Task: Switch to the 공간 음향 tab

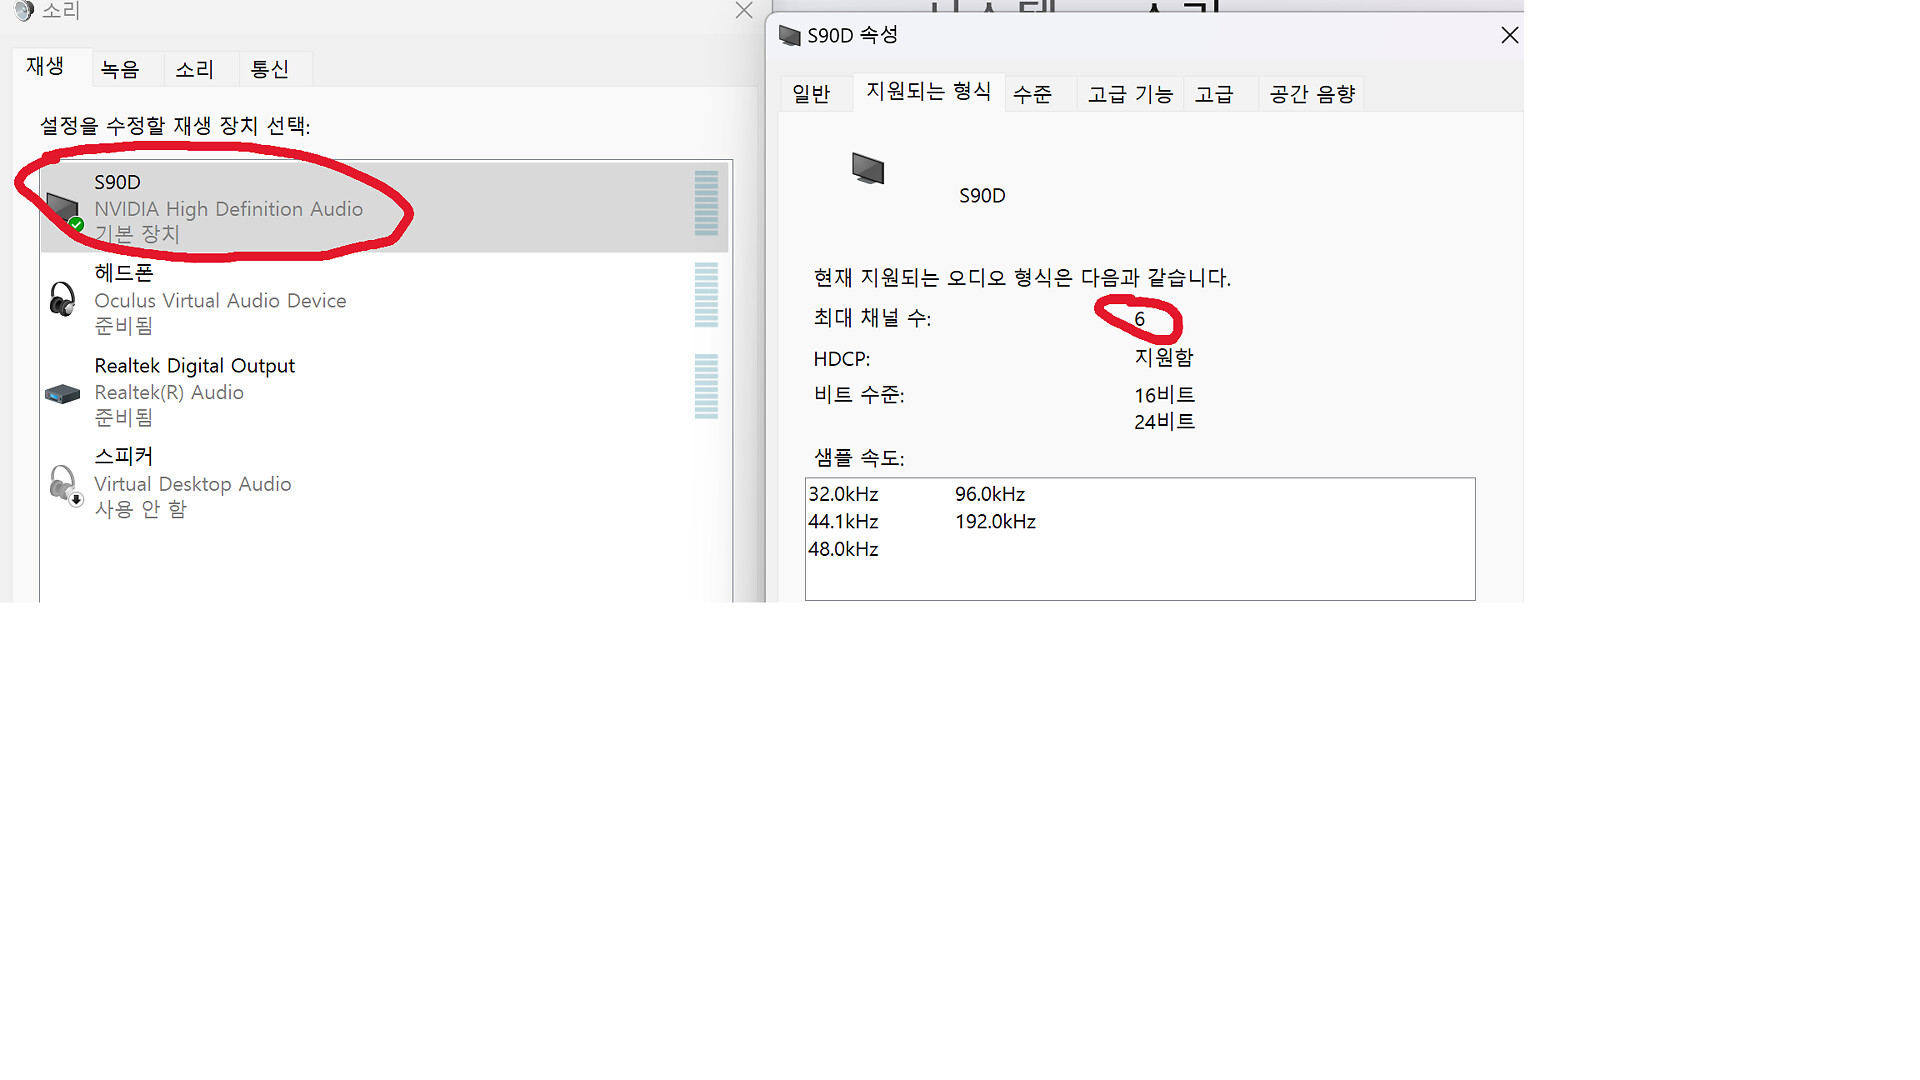Action: click(1312, 94)
